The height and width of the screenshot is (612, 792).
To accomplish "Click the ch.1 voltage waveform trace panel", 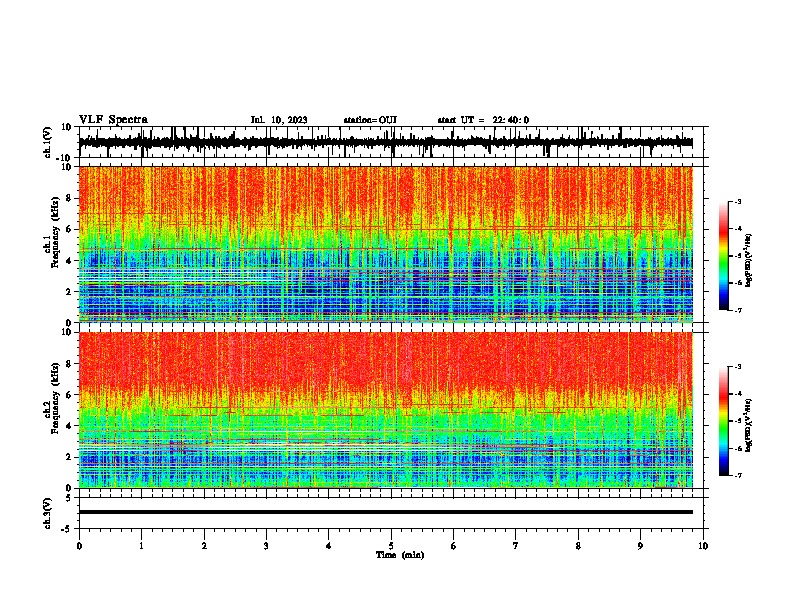I will coord(391,142).
